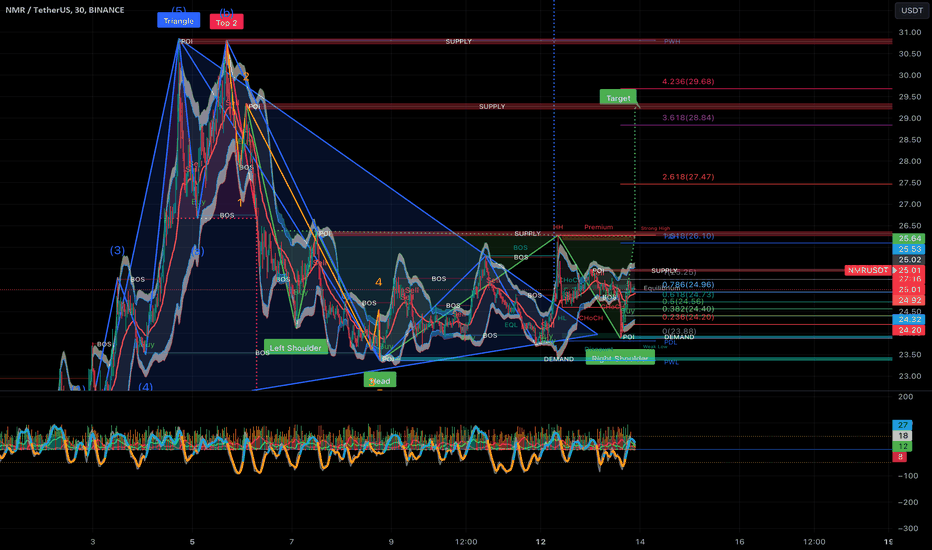
Task: Click the PDL level label
Action: (670, 342)
